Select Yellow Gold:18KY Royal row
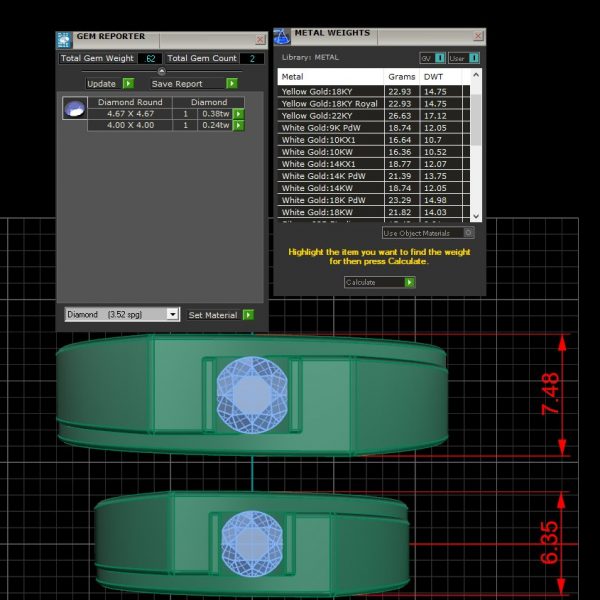600x600 pixels. coord(373,104)
